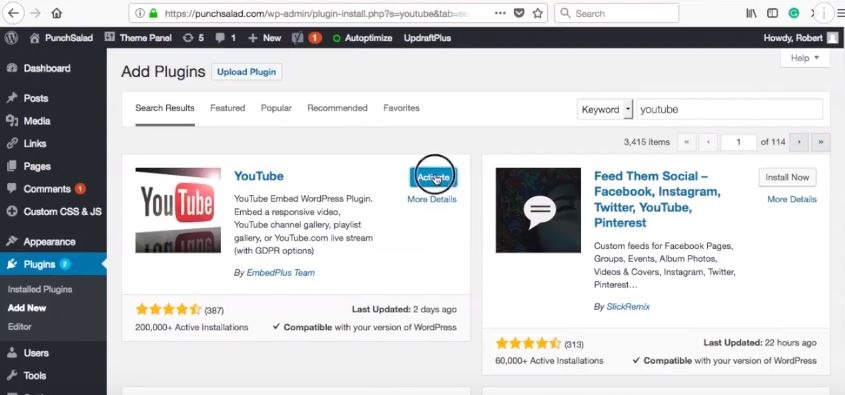Select the Search Results tab

click(x=165, y=108)
